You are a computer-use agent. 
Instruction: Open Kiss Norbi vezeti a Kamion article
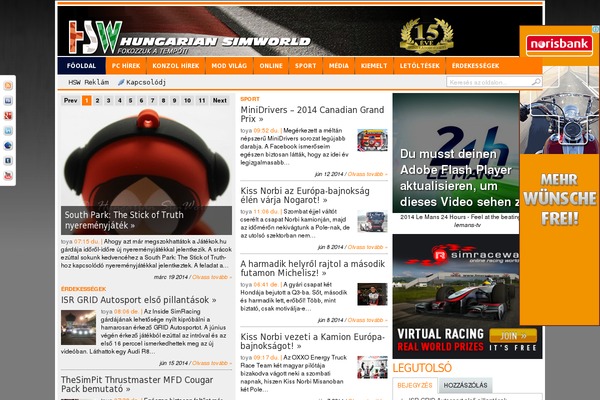click(x=312, y=341)
